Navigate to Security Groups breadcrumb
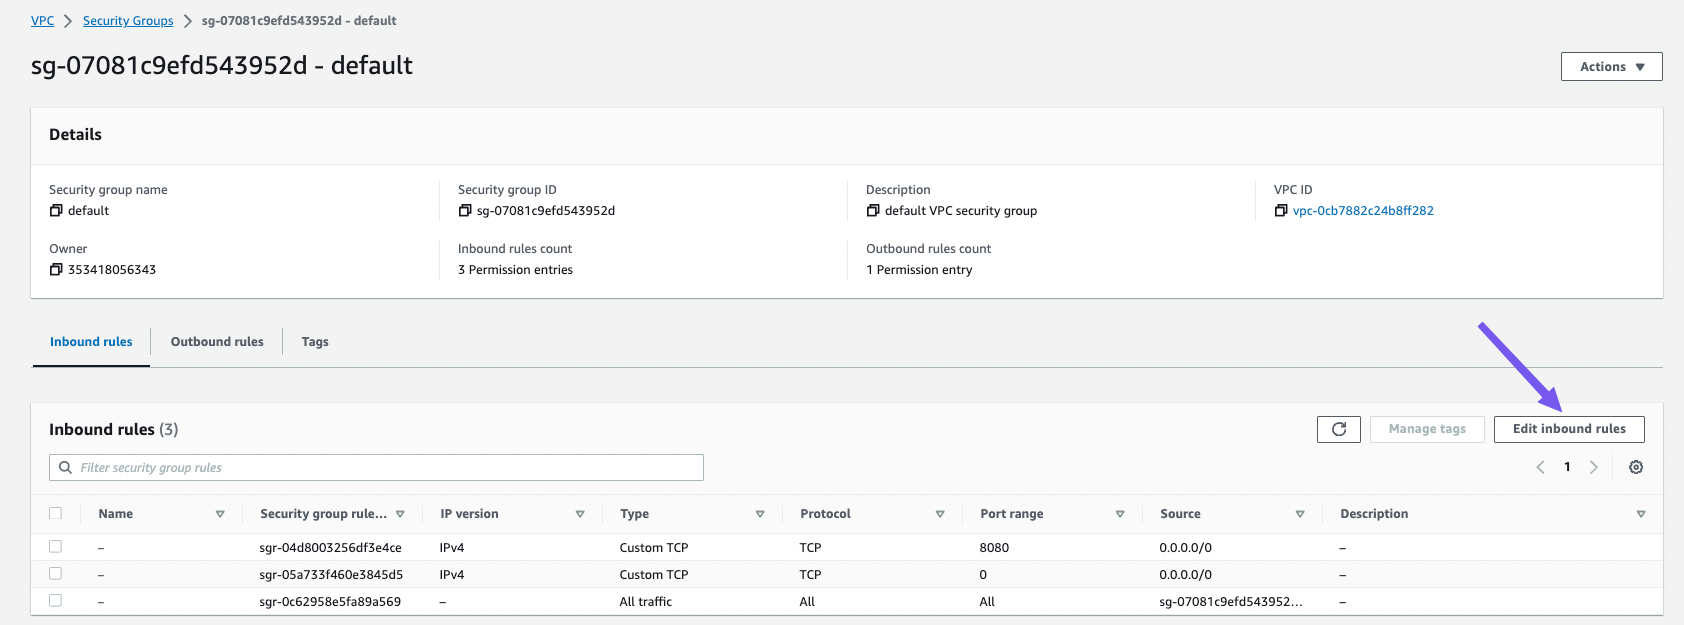 (x=128, y=21)
